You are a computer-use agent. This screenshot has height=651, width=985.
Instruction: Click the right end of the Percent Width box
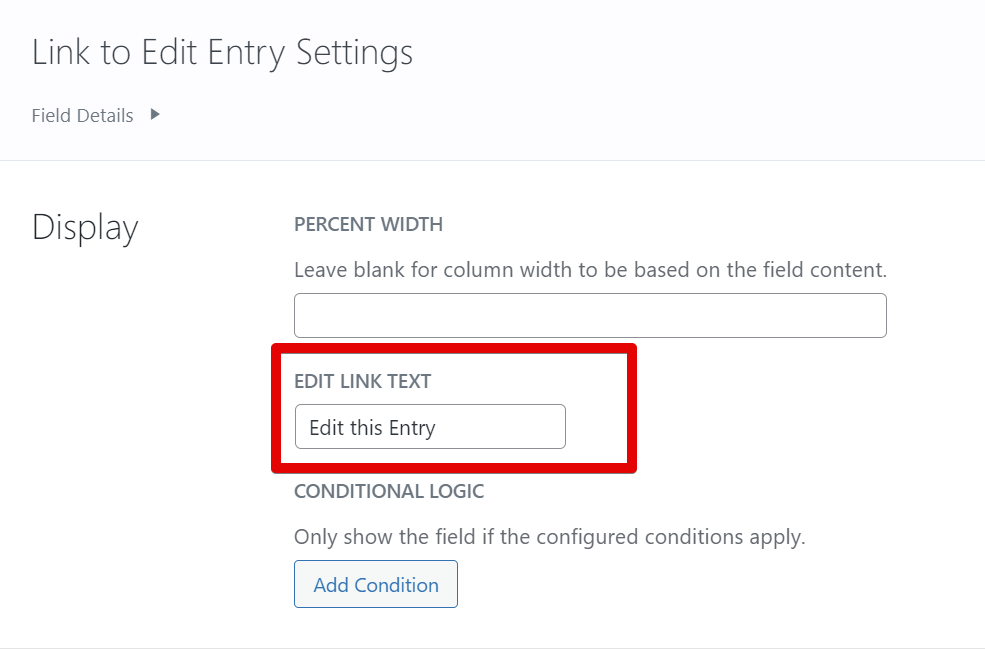tap(860, 315)
